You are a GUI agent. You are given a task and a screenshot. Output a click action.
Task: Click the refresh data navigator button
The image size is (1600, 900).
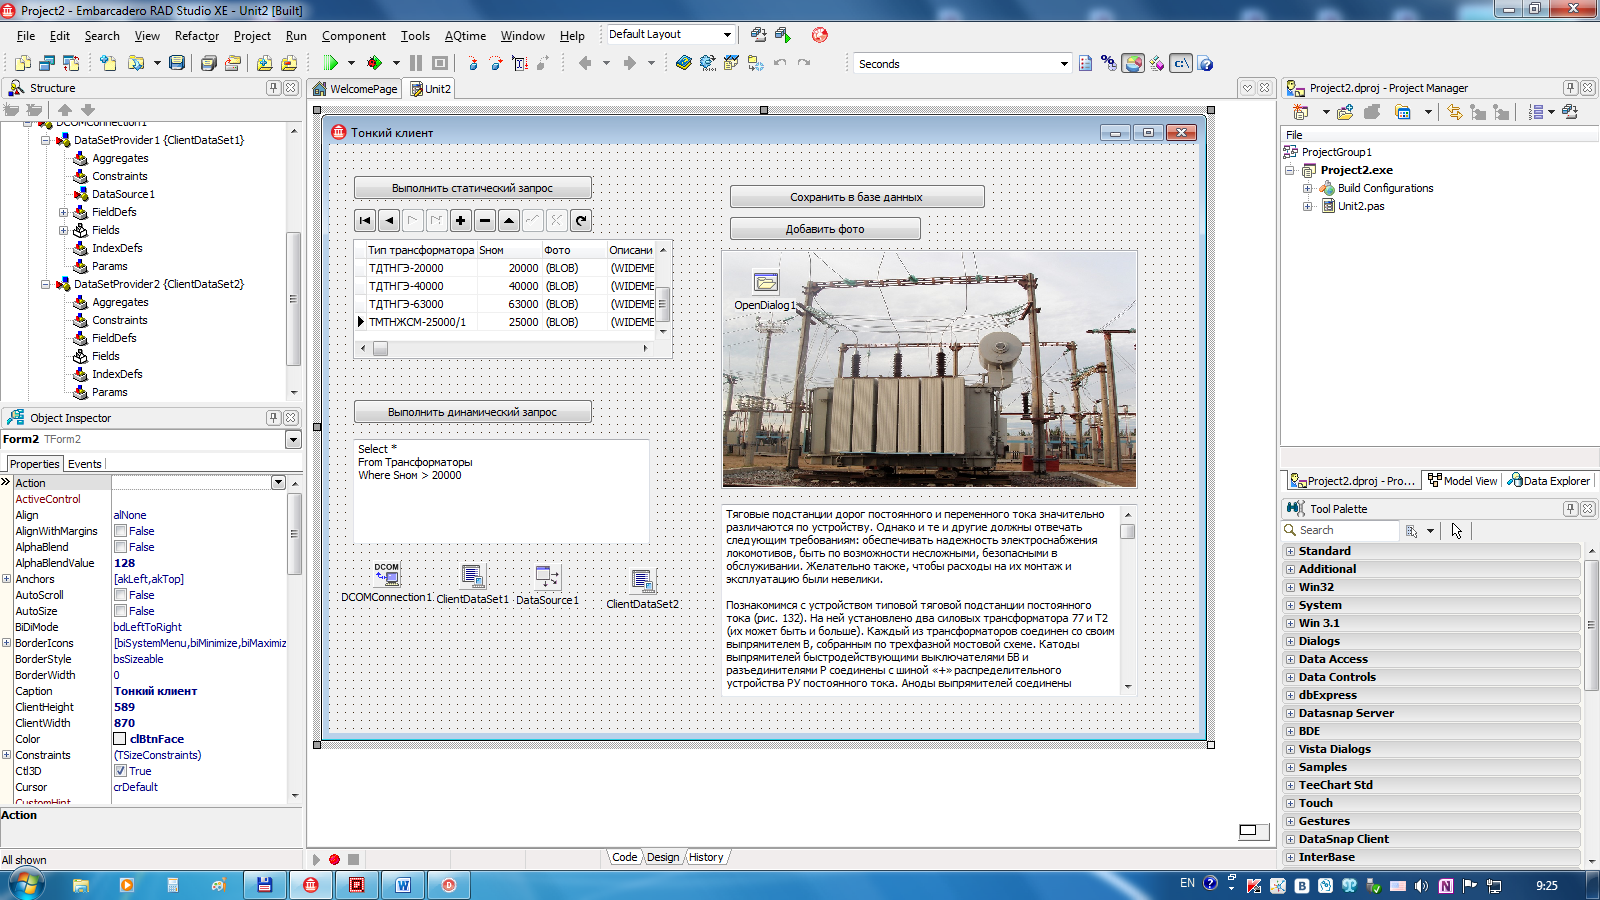581,220
